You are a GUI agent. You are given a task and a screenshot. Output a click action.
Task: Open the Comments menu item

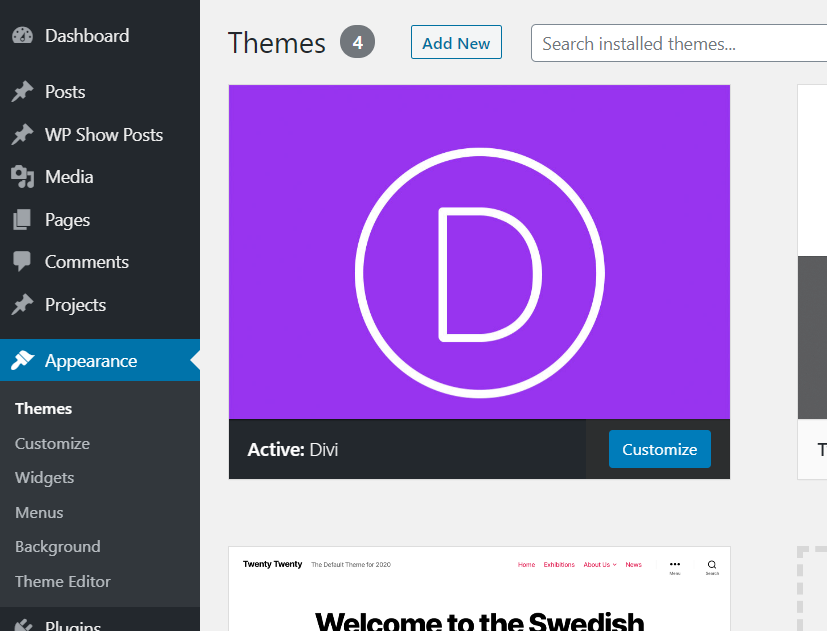[100, 262]
